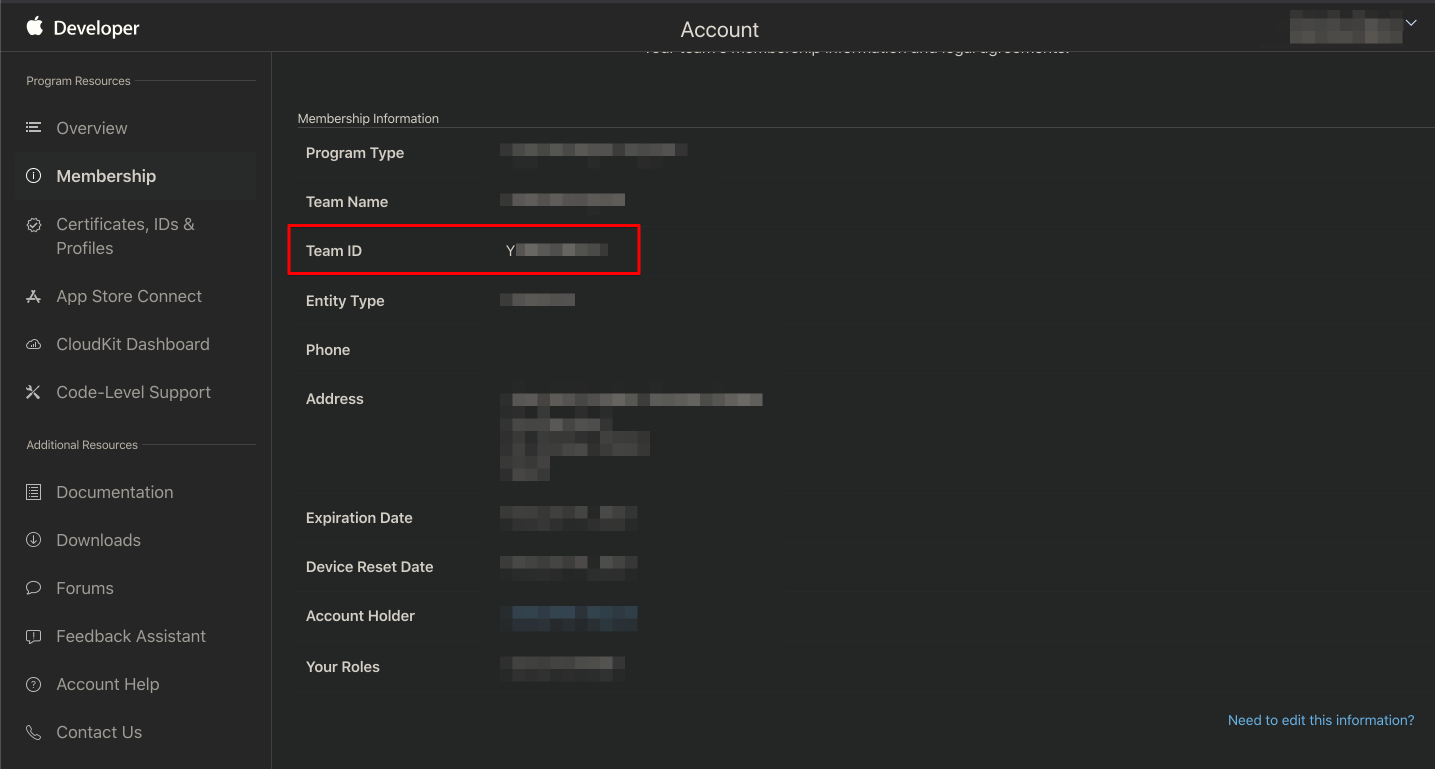Open Certificates, IDs & Profiles section

(x=125, y=236)
